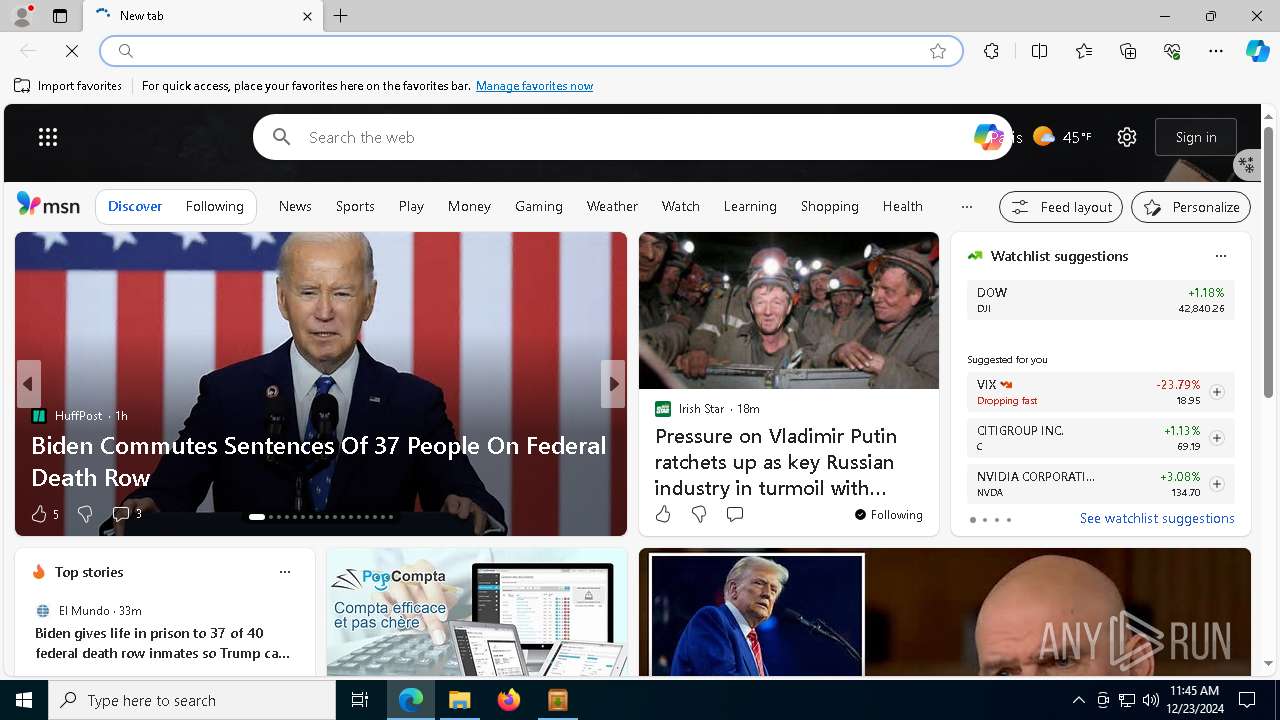
Task: Like the Vladimir Putin article
Action: point(663,514)
